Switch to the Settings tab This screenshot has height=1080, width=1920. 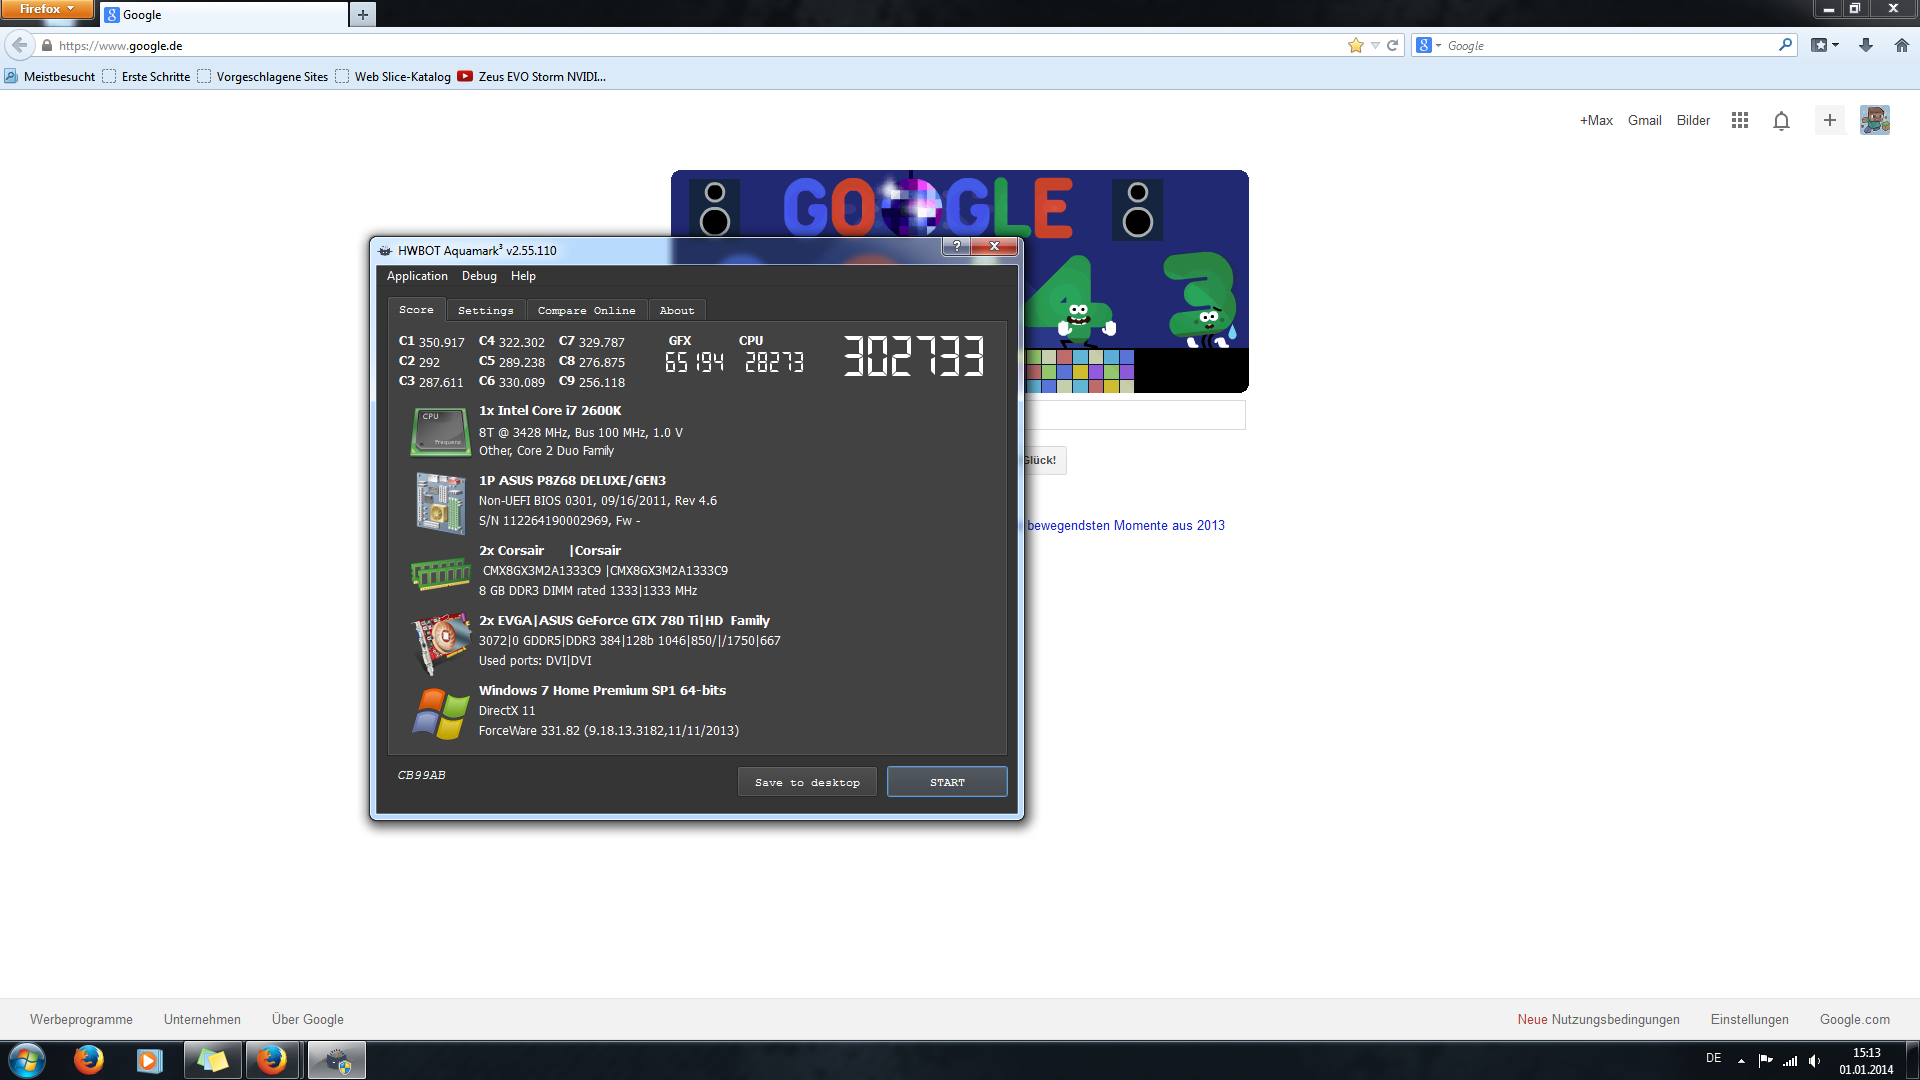(485, 311)
